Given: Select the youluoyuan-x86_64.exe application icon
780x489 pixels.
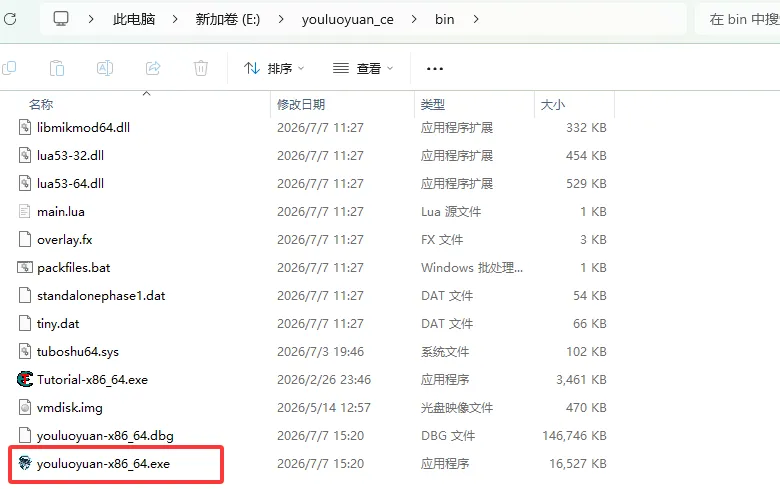Looking at the screenshot, I should pos(24,463).
